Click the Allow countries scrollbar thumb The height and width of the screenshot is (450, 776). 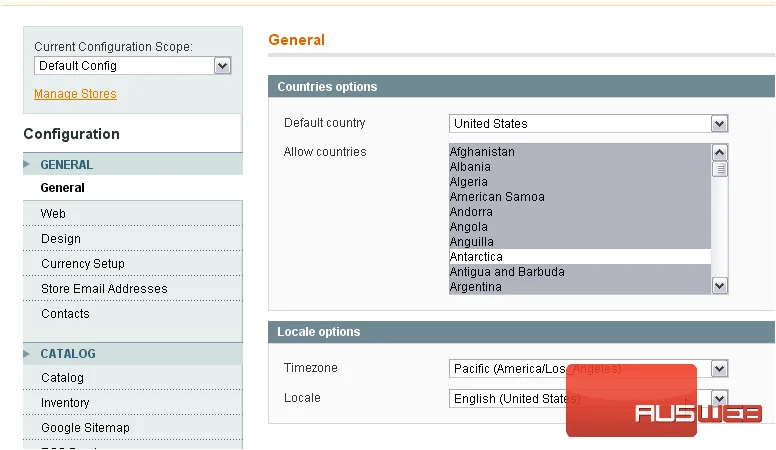[x=720, y=169]
